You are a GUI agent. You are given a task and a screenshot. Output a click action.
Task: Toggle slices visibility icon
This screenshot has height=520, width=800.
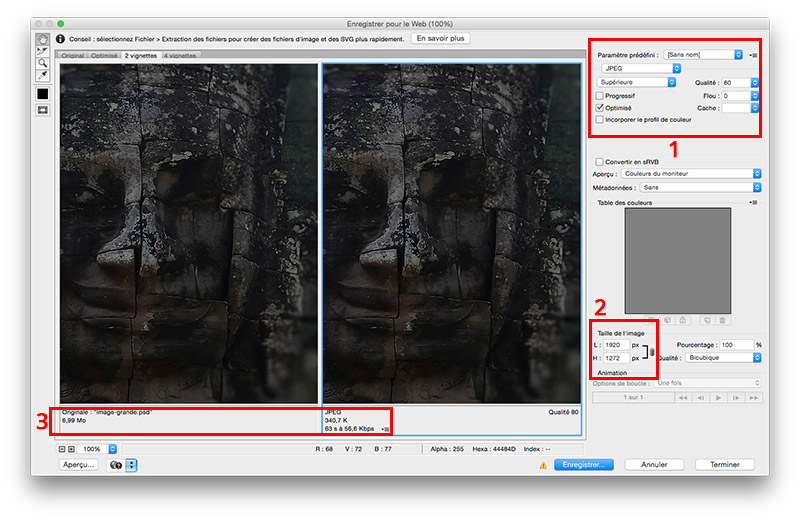pyautogui.click(x=43, y=110)
